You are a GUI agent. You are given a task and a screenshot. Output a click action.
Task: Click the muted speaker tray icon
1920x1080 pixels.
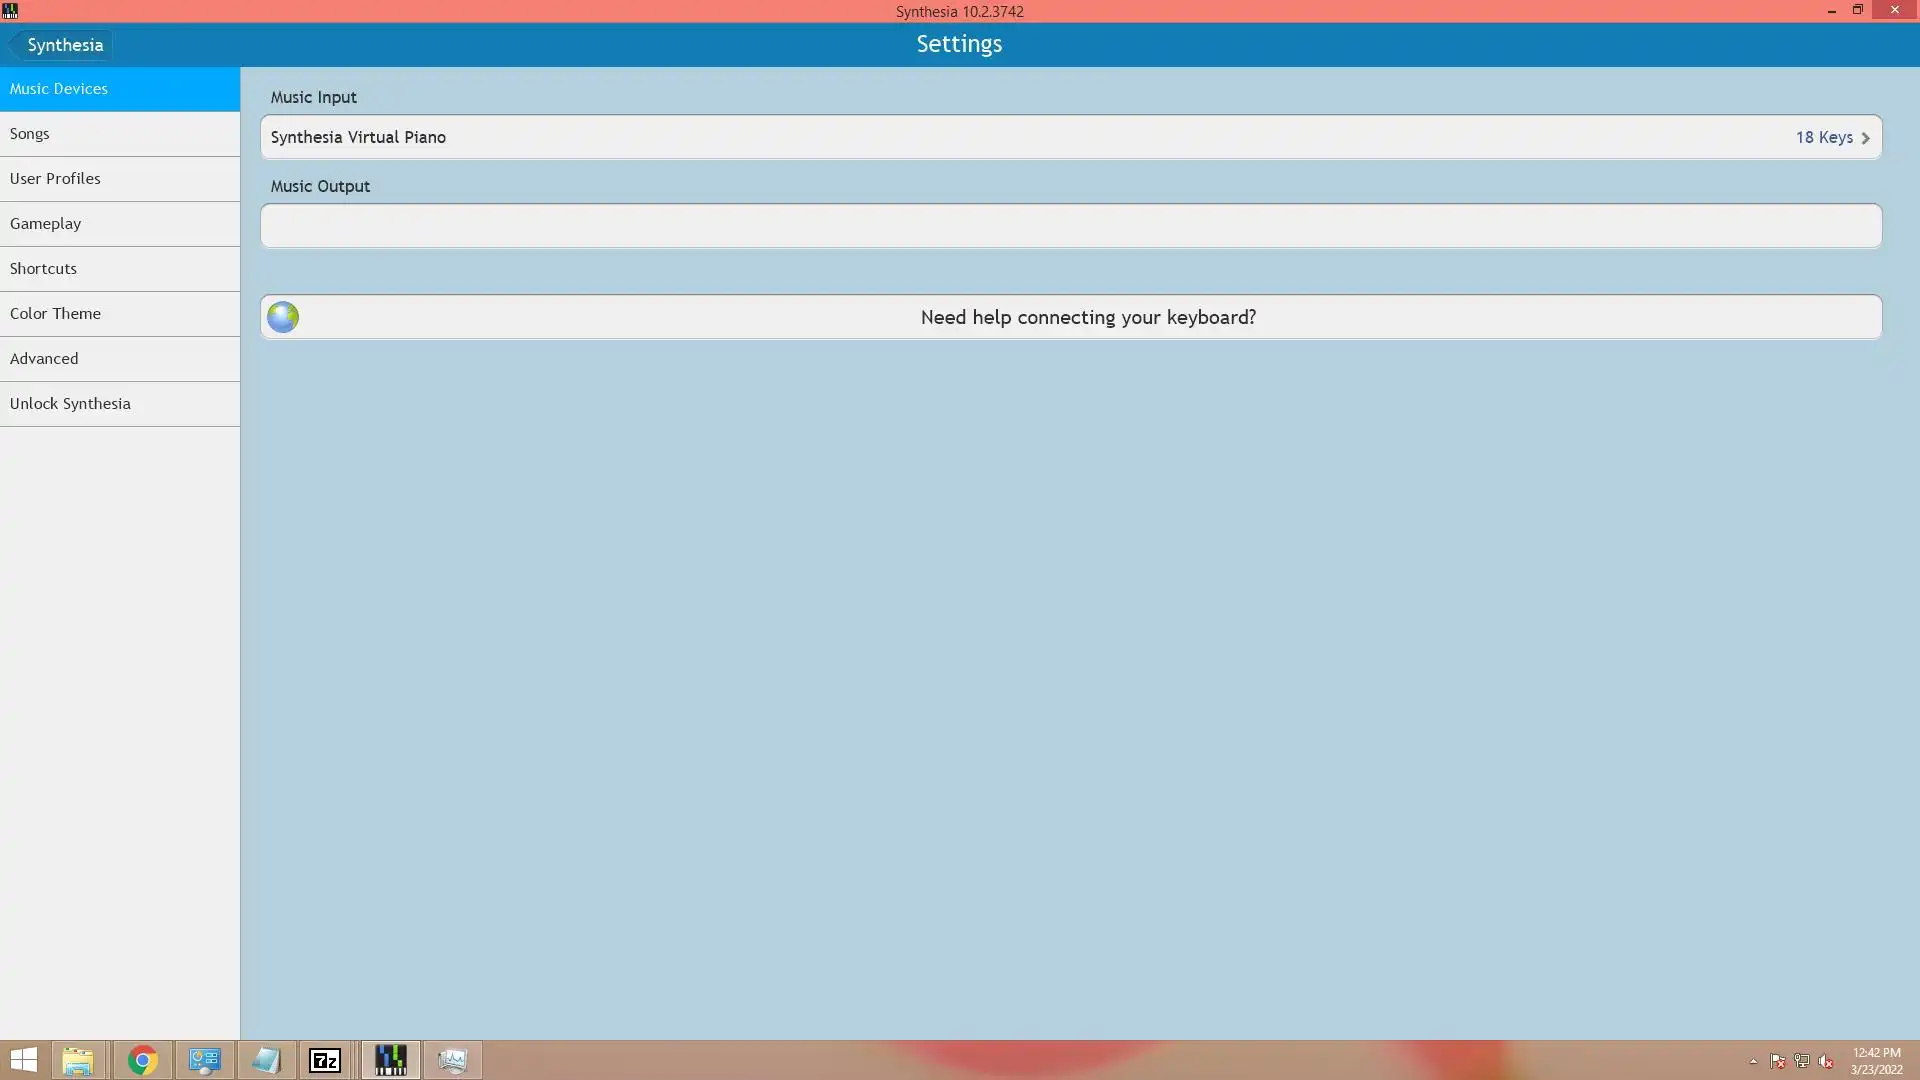1826,1061
